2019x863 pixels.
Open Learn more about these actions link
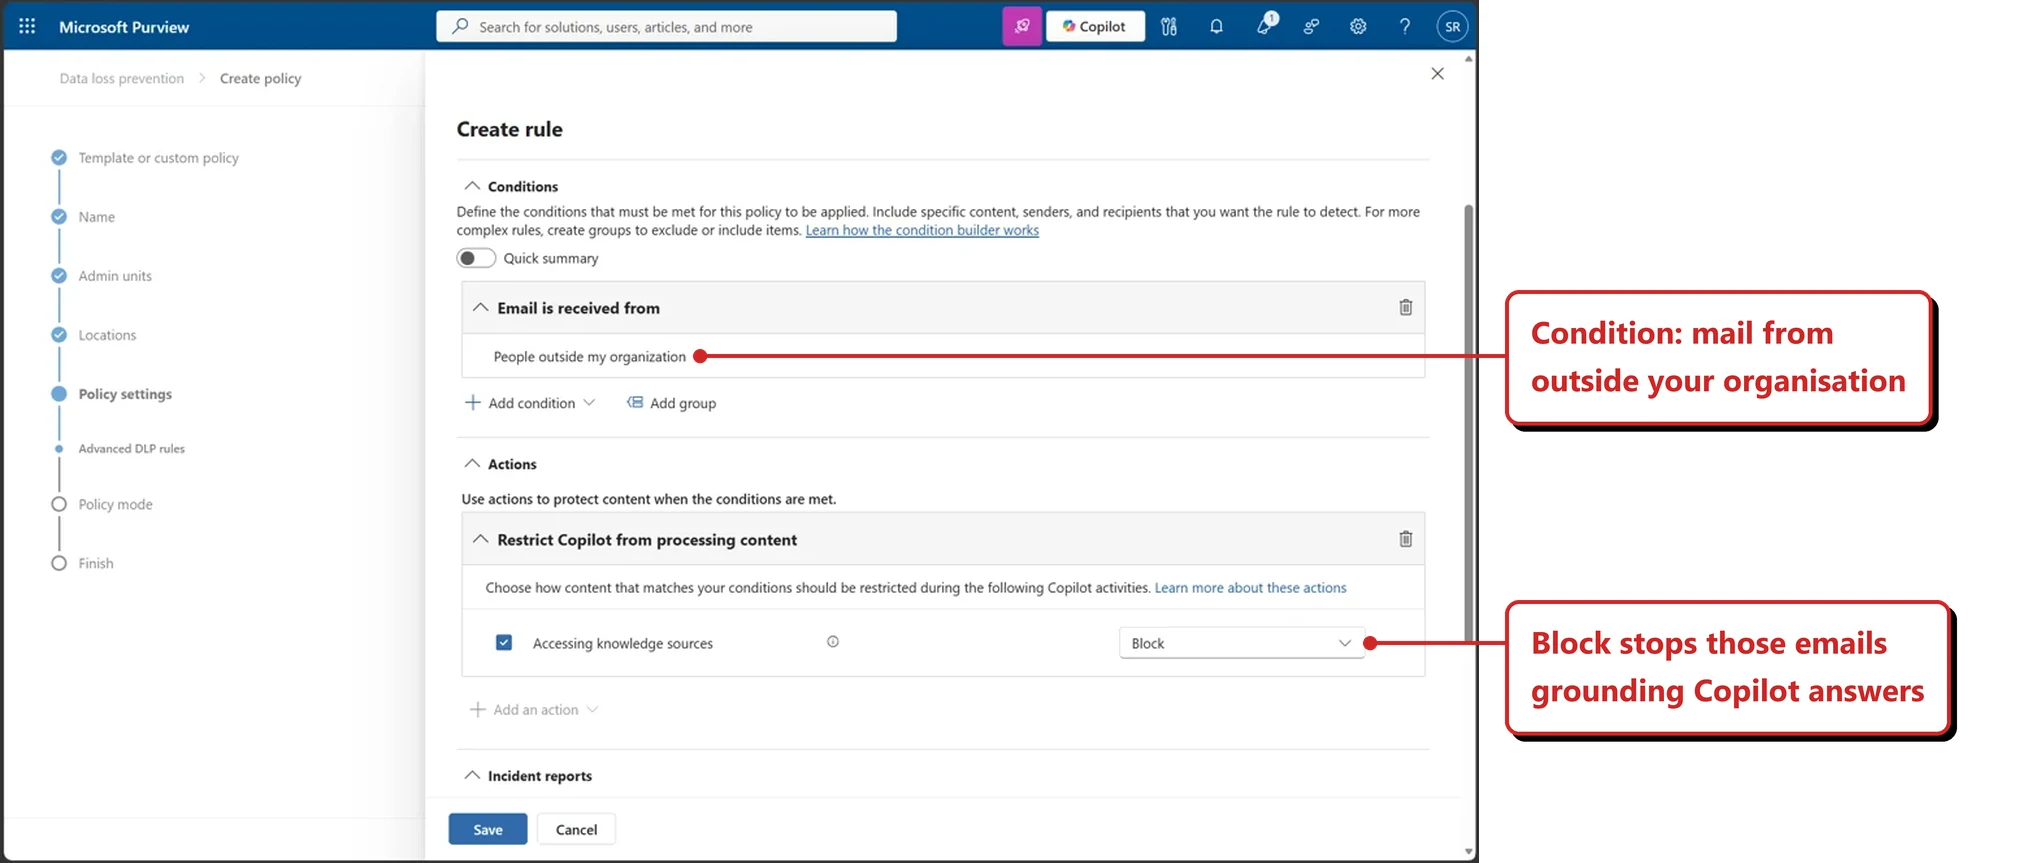pyautogui.click(x=1250, y=588)
